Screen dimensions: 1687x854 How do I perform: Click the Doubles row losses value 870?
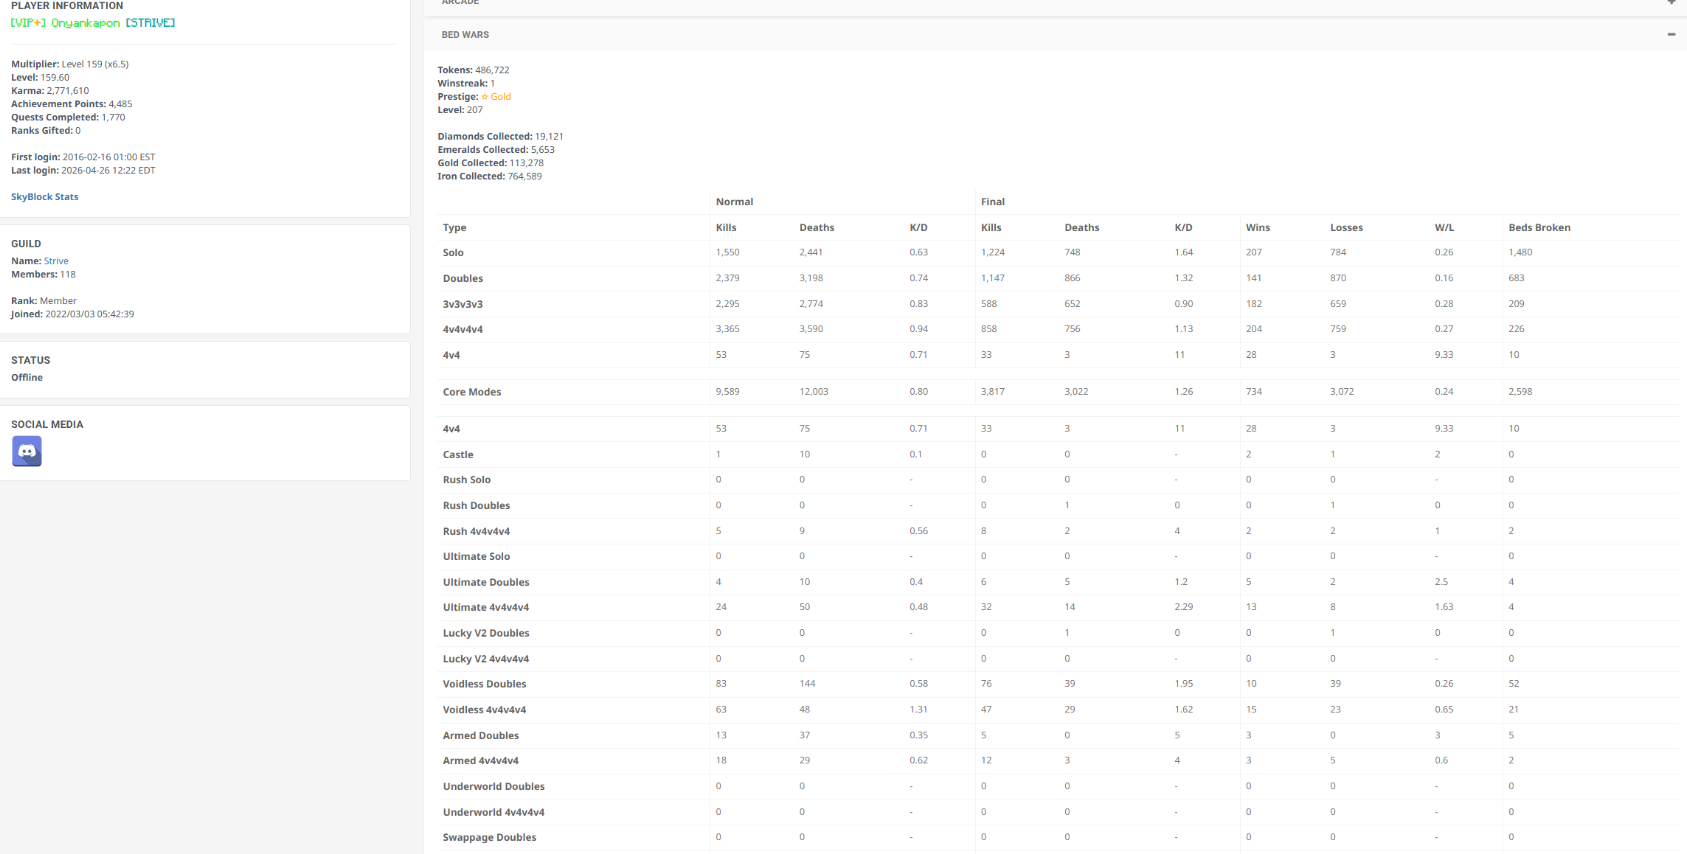(x=1338, y=279)
